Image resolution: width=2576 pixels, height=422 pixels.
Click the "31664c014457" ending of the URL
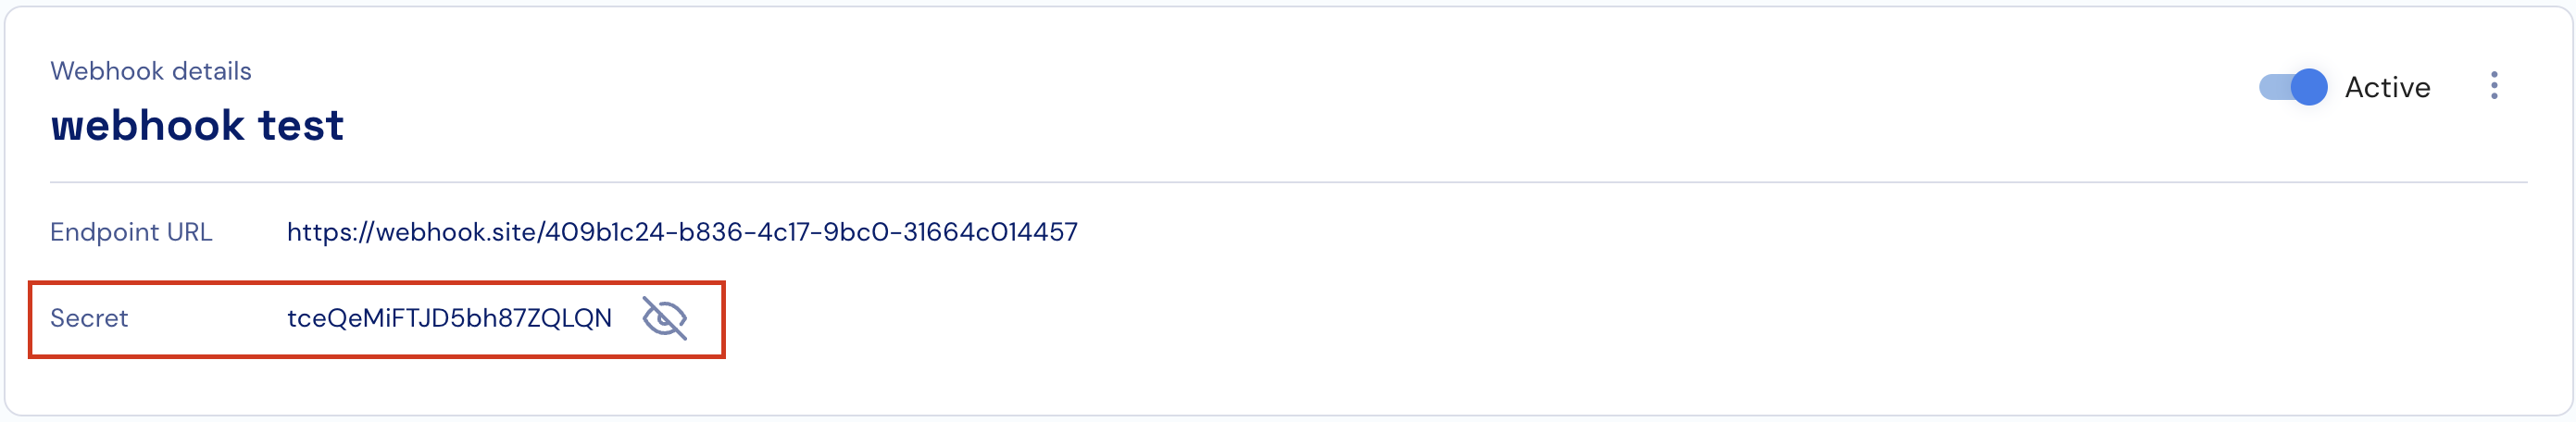[990, 232]
